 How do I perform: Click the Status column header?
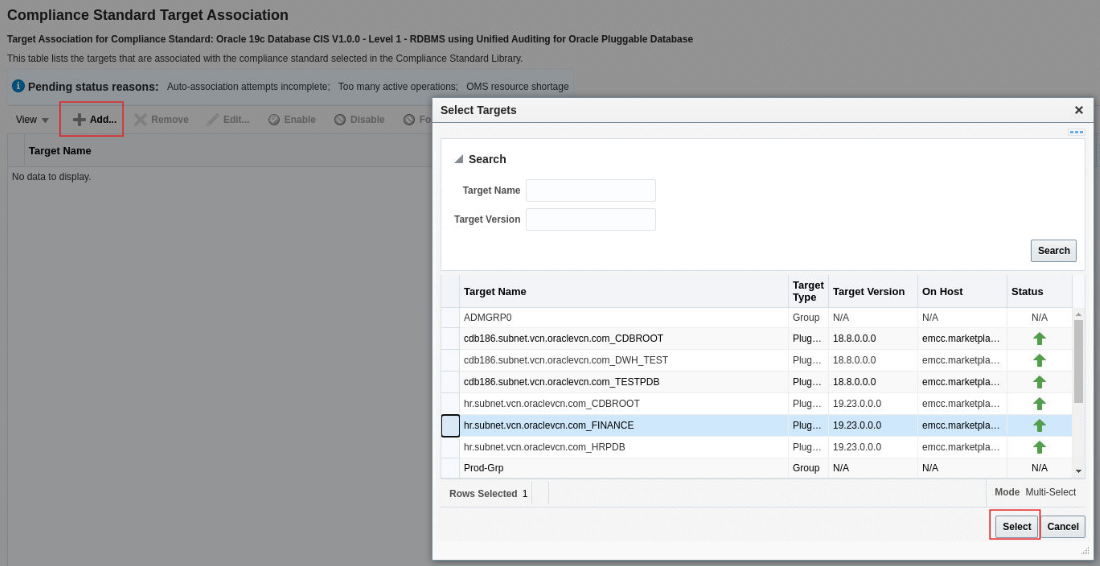pyautogui.click(x=1027, y=292)
